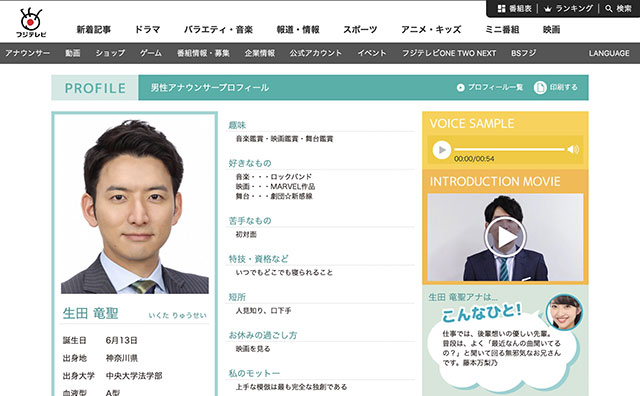The height and width of the screenshot is (396, 640).
Task: Seek on the voice sample progress bar
Action: coord(509,149)
